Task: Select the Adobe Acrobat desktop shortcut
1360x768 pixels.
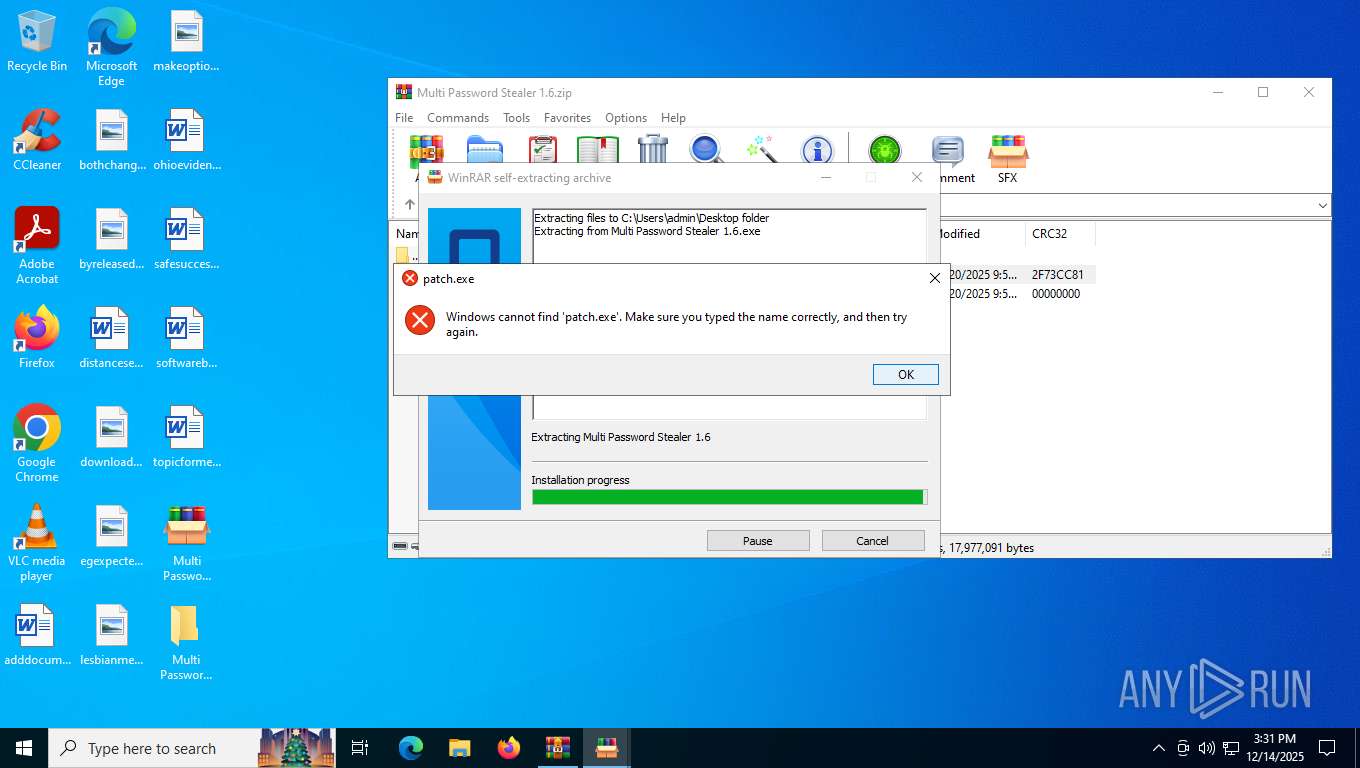Action: (x=37, y=246)
